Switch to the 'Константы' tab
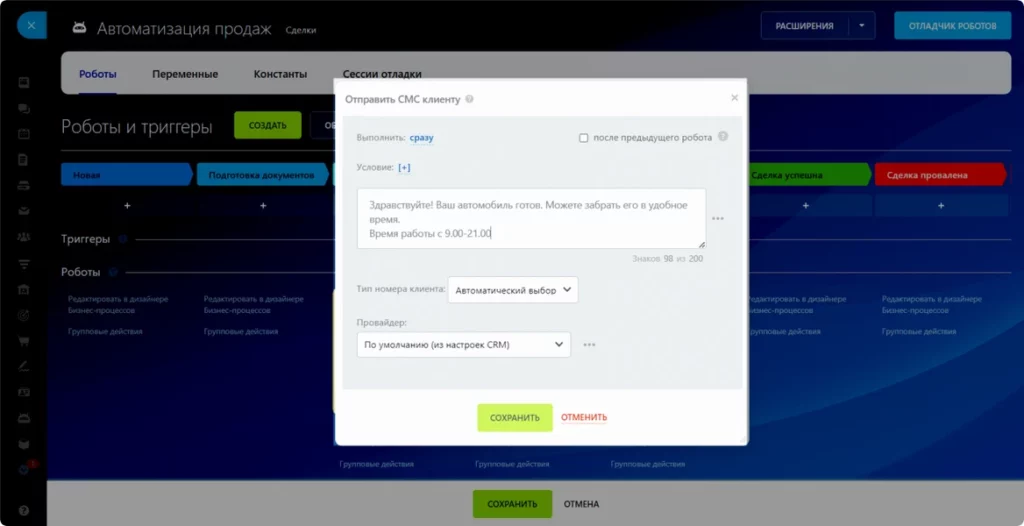The height and width of the screenshot is (526, 1024). 280,74
